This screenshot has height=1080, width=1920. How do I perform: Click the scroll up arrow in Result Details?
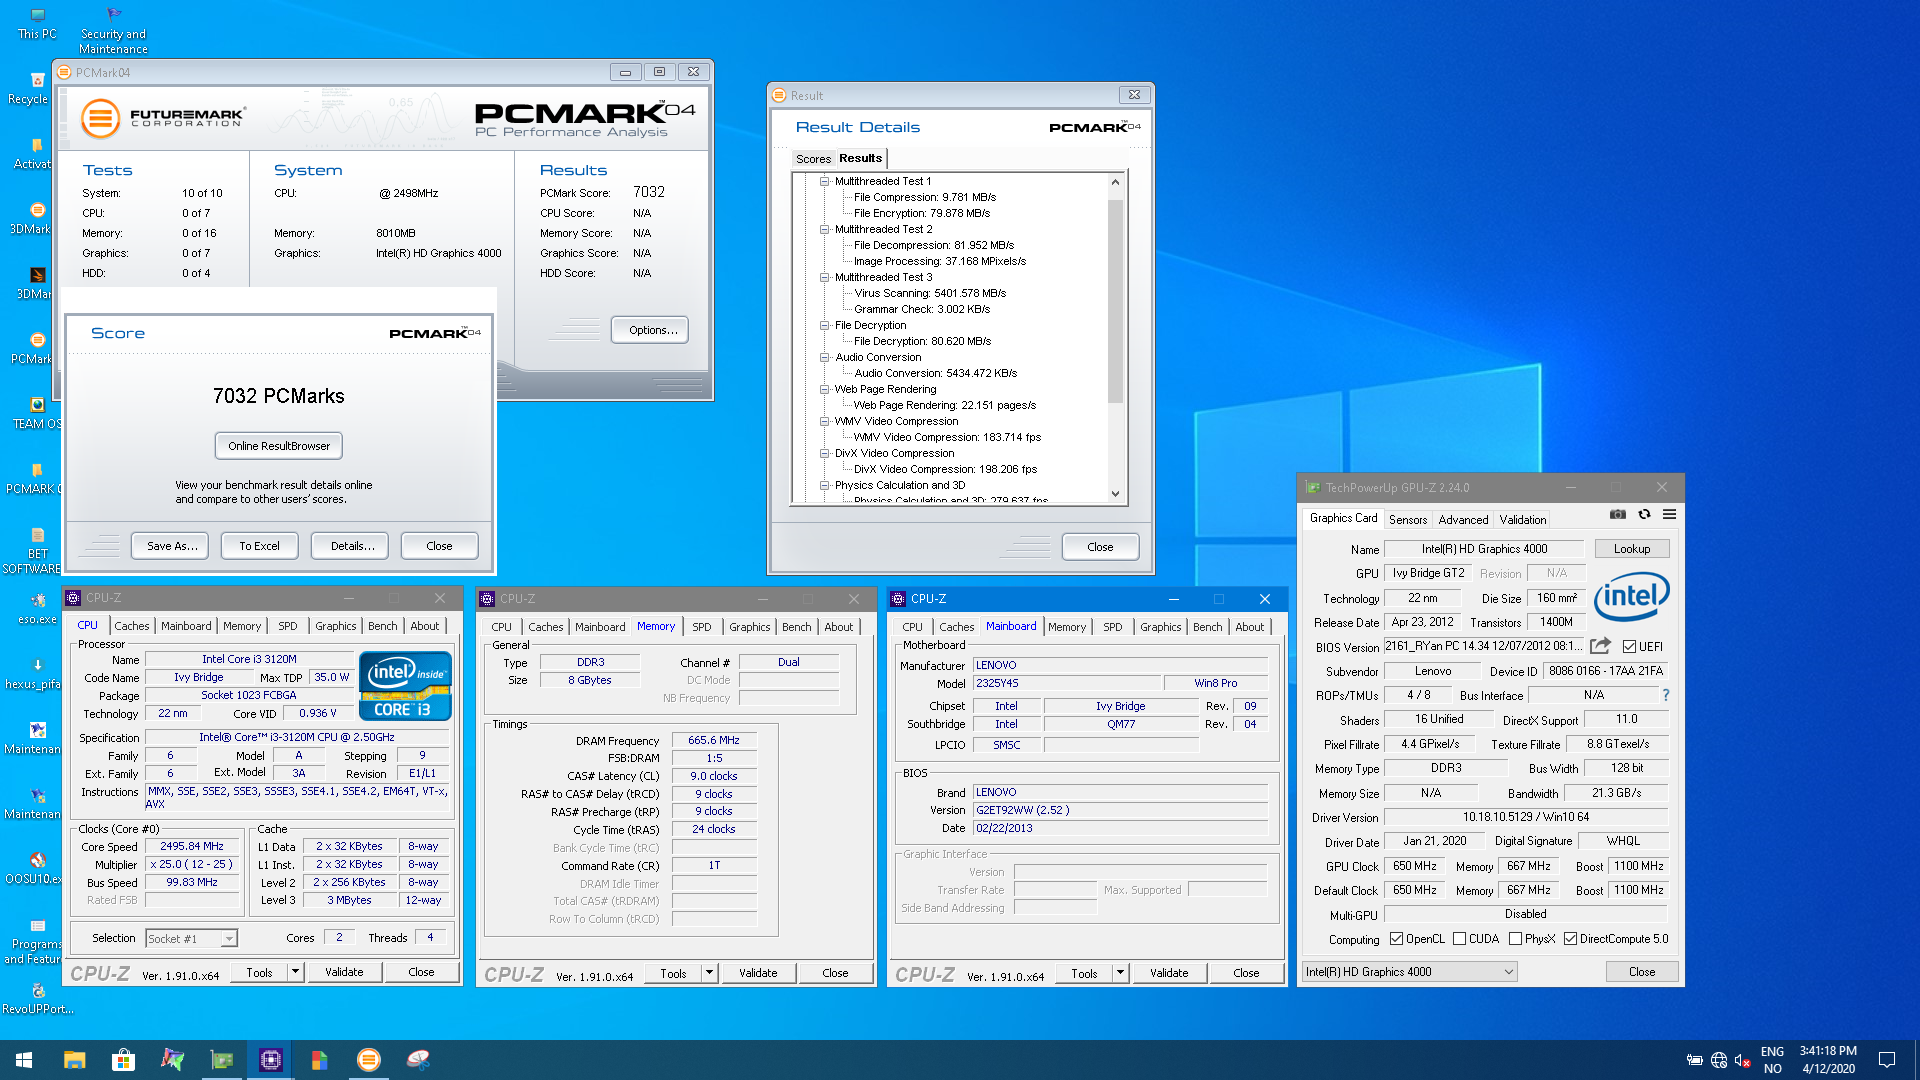pos(1115,182)
